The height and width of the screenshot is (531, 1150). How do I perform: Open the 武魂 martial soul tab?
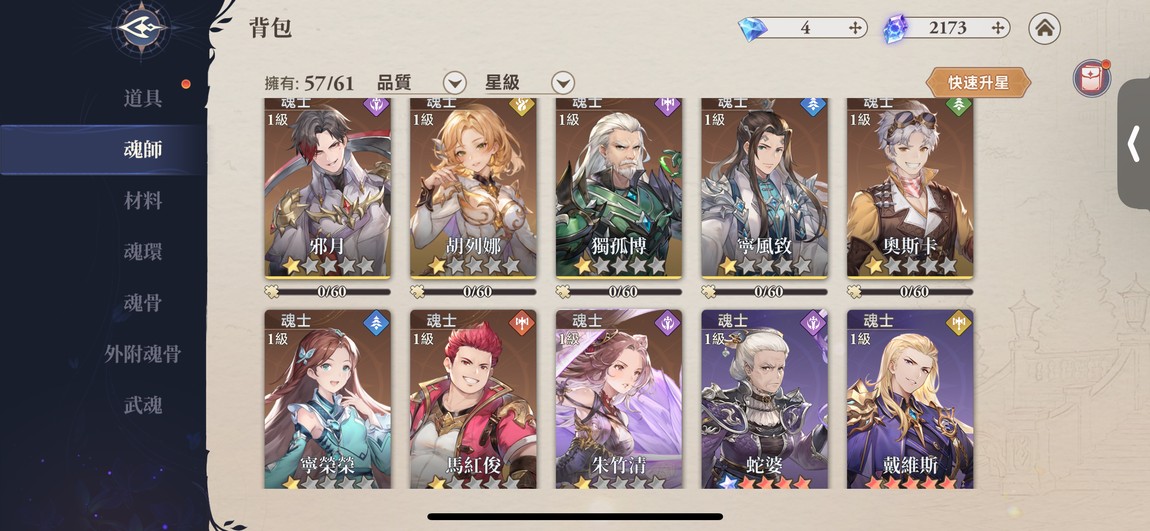143,405
